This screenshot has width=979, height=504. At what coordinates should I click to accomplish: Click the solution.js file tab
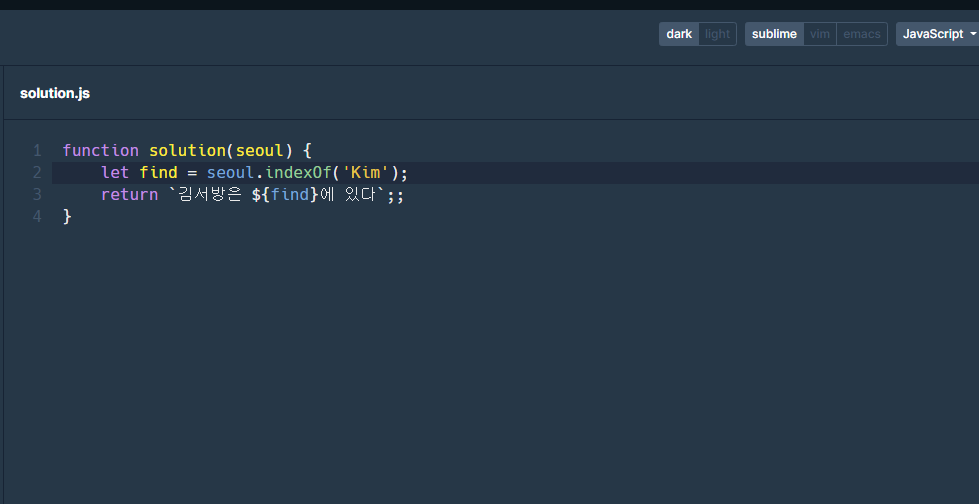pos(55,93)
